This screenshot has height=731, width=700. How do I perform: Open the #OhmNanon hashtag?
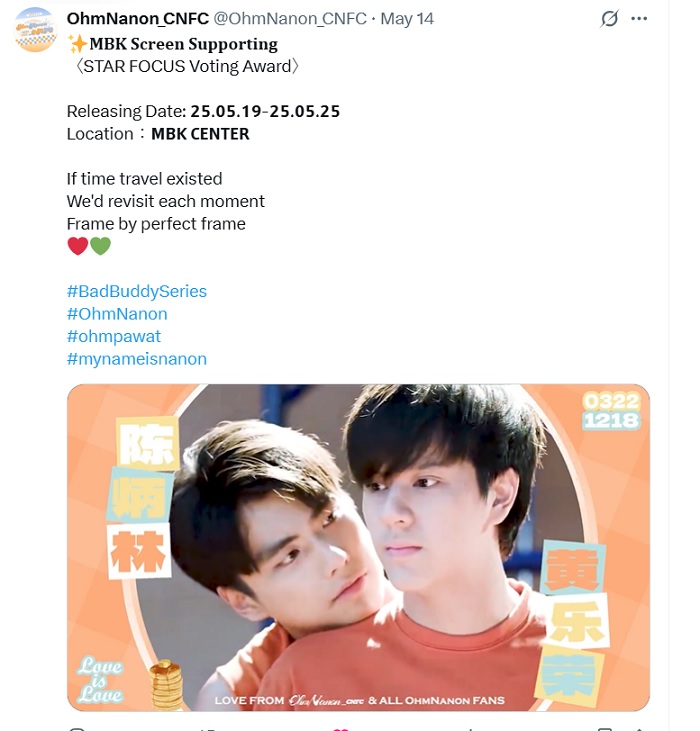[x=117, y=314]
